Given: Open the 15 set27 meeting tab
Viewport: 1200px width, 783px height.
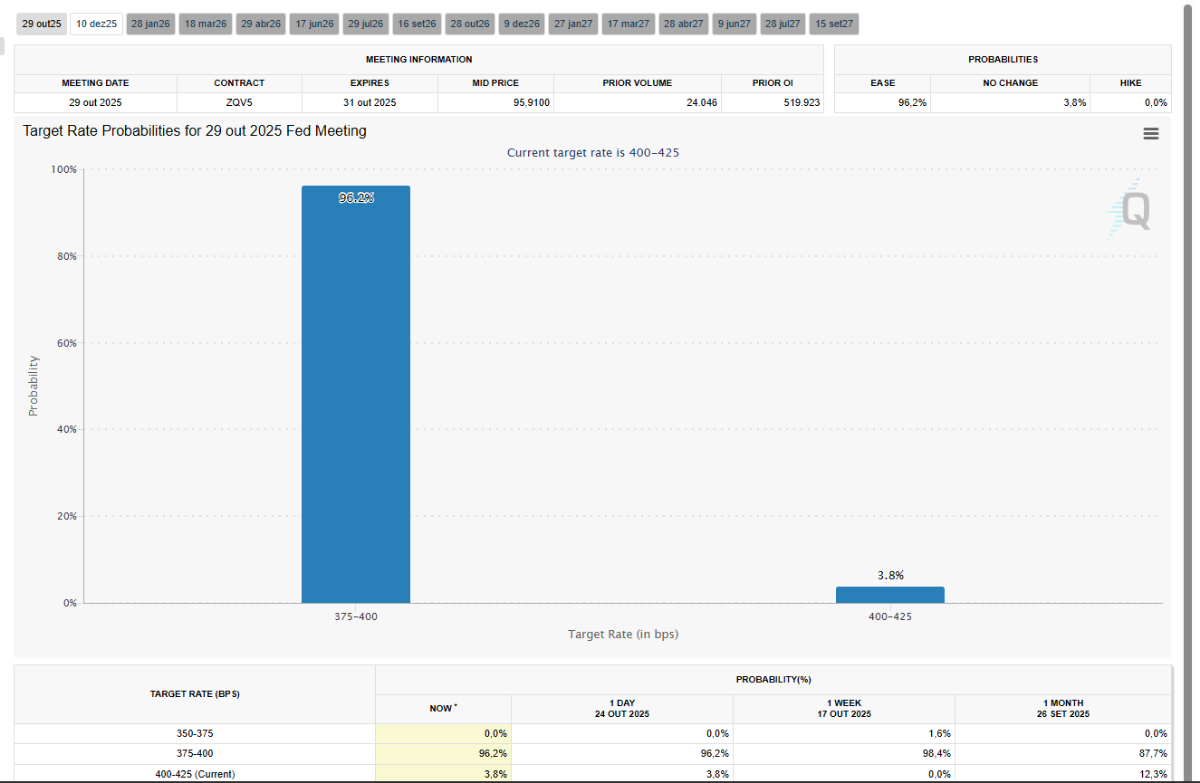Looking at the screenshot, I should coord(835,24).
